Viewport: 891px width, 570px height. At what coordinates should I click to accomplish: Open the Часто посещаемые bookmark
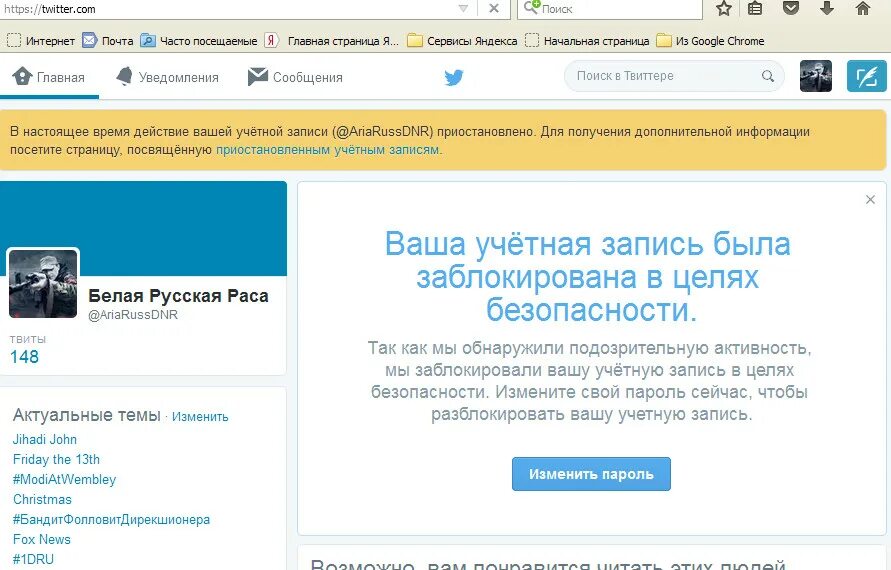click(x=199, y=41)
